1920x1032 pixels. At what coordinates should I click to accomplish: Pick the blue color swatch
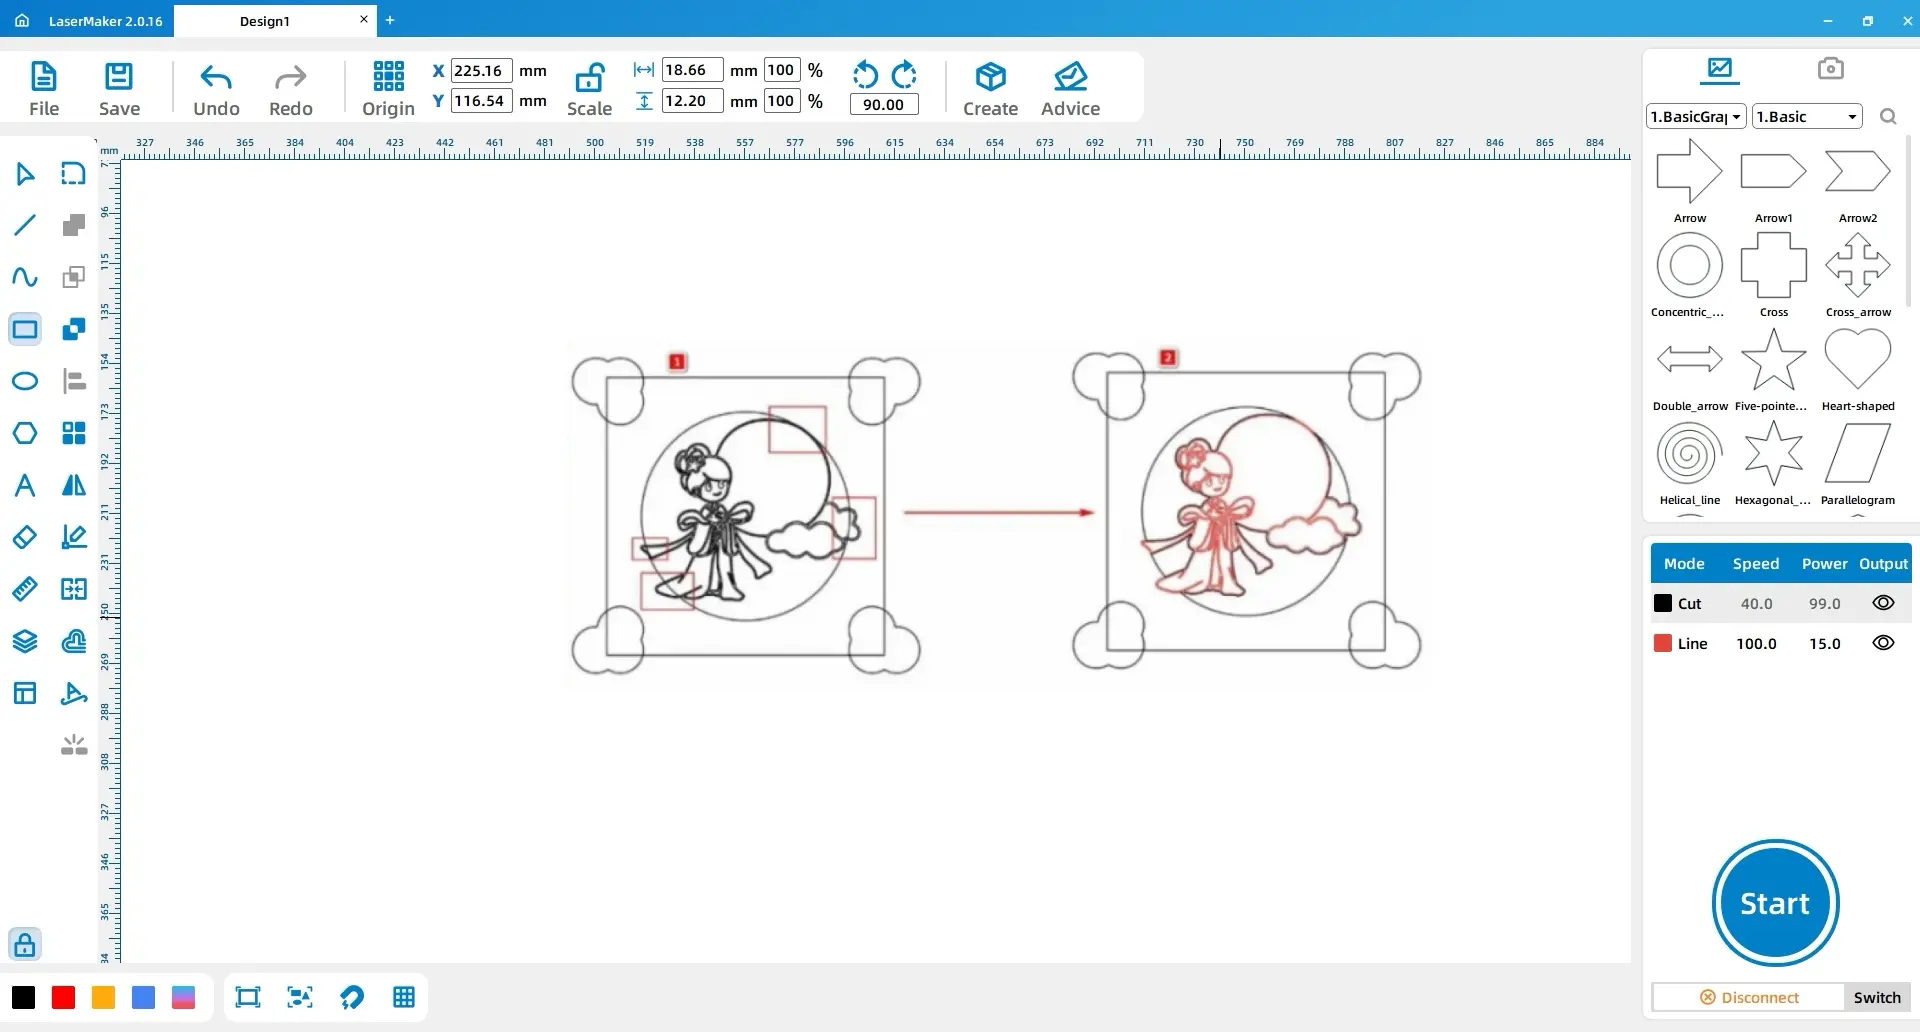coord(143,997)
